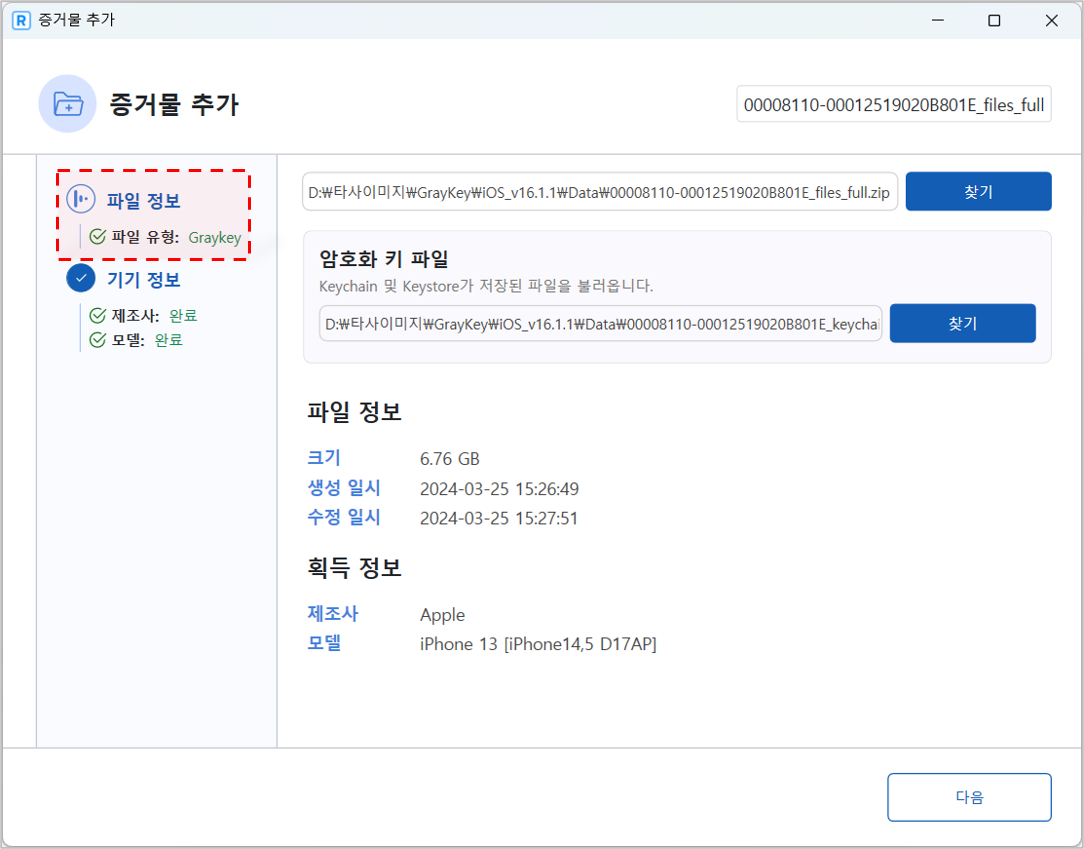The image size is (1084, 849).
Task: Click the file size value 6.76 GB
Action: [449, 458]
